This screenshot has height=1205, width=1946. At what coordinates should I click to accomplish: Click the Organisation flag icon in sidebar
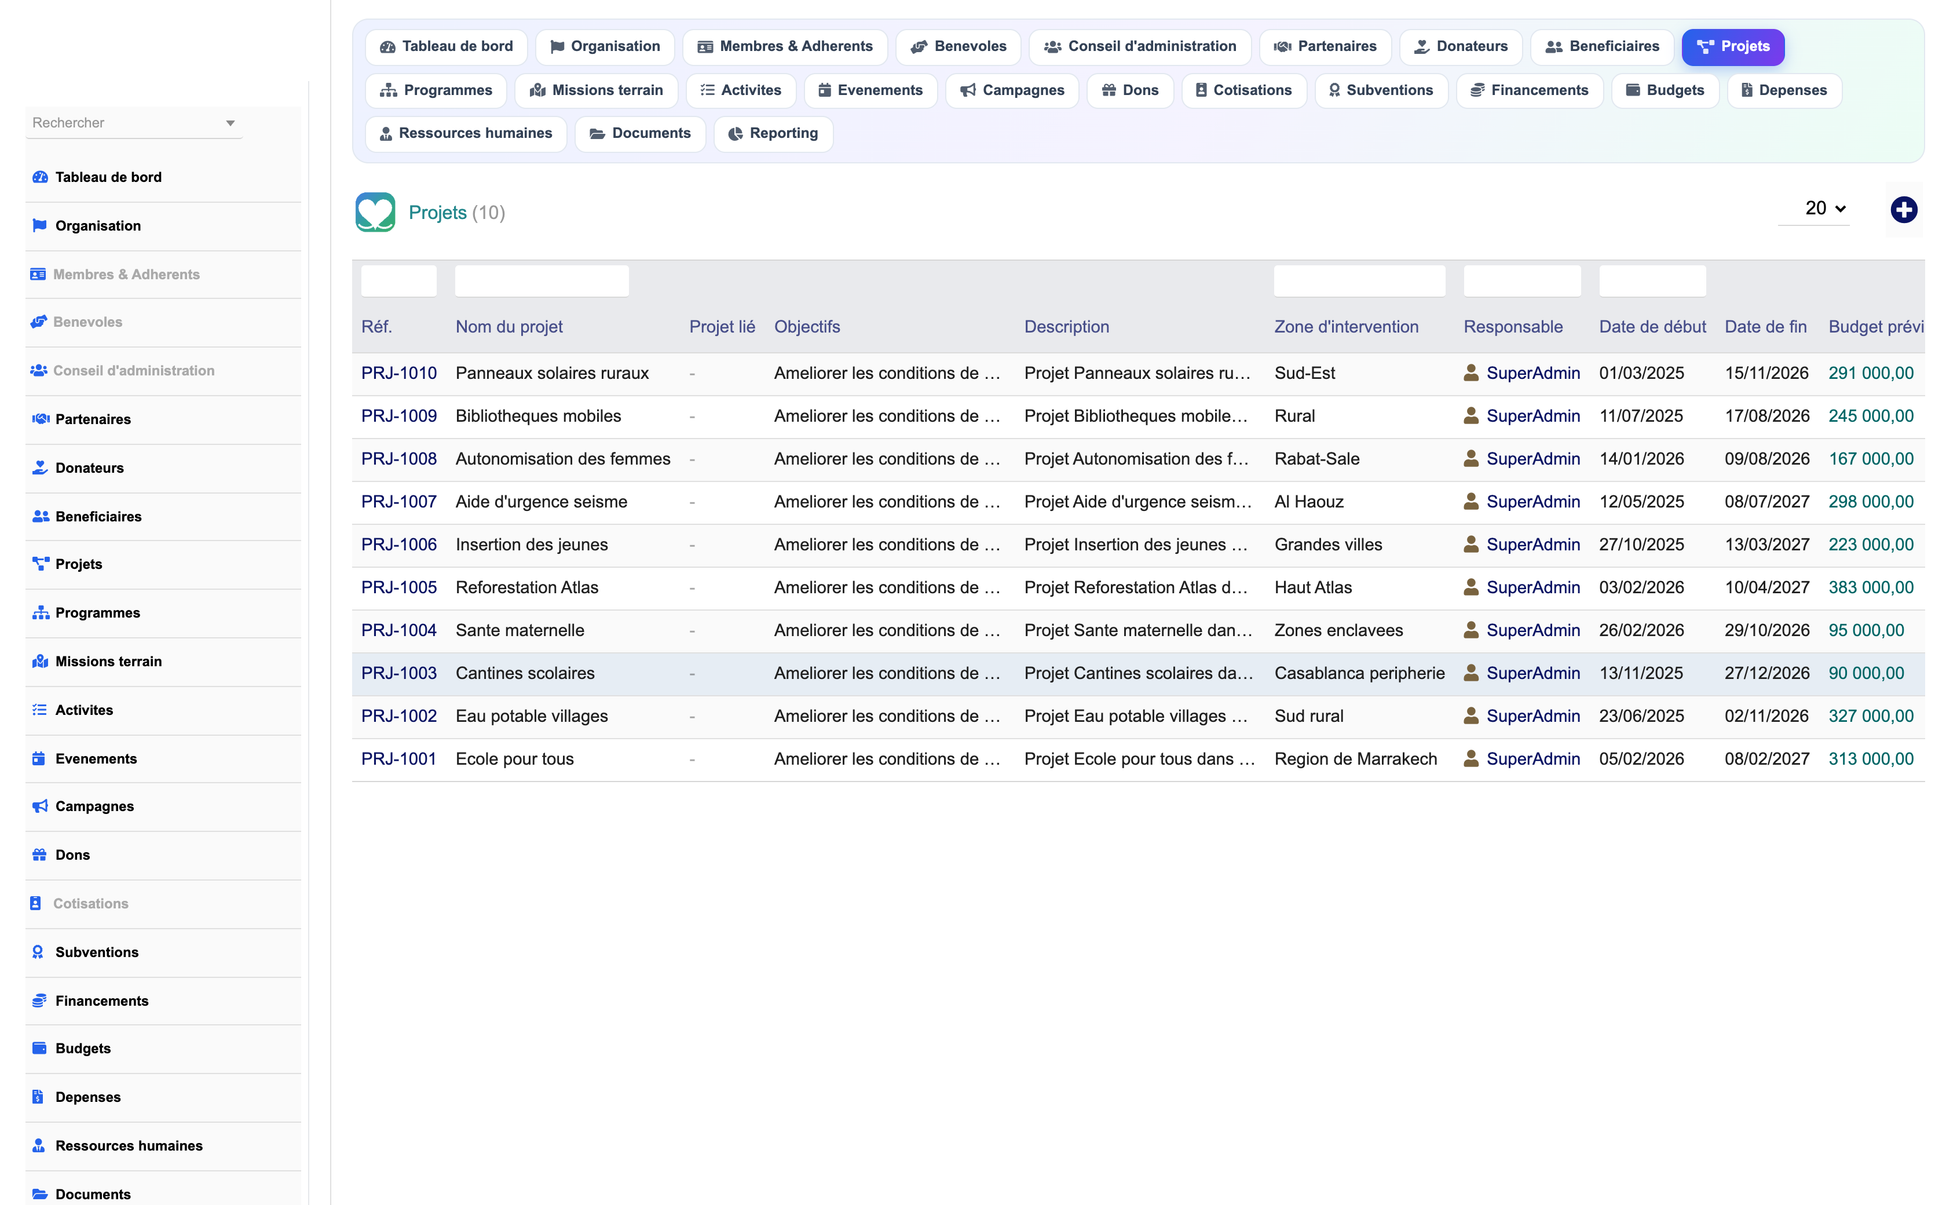tap(40, 226)
